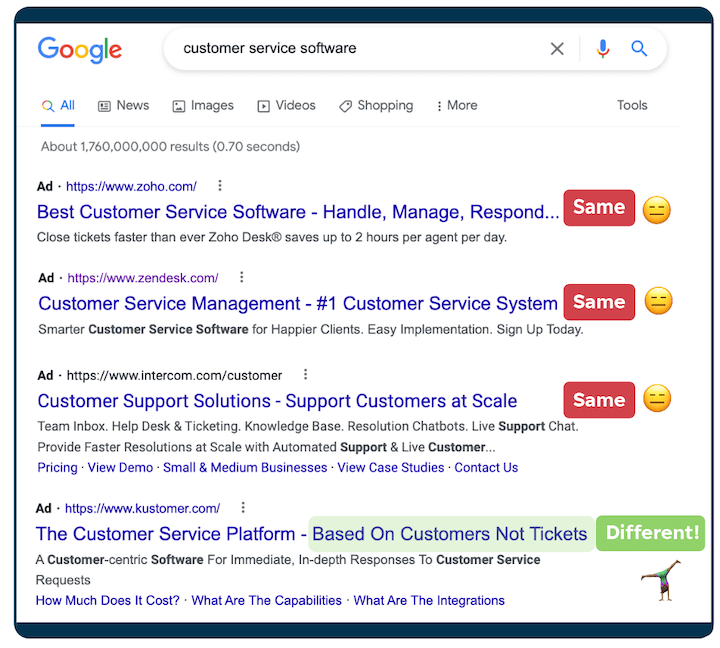Open options menu for Zoho ad
Viewport: 720px width, 648px height.
pos(220,186)
